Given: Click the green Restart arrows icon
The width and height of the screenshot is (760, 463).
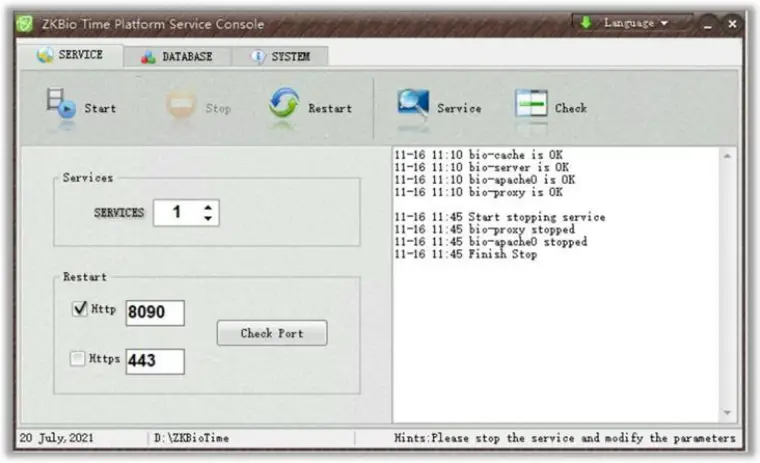Looking at the screenshot, I should click(284, 103).
